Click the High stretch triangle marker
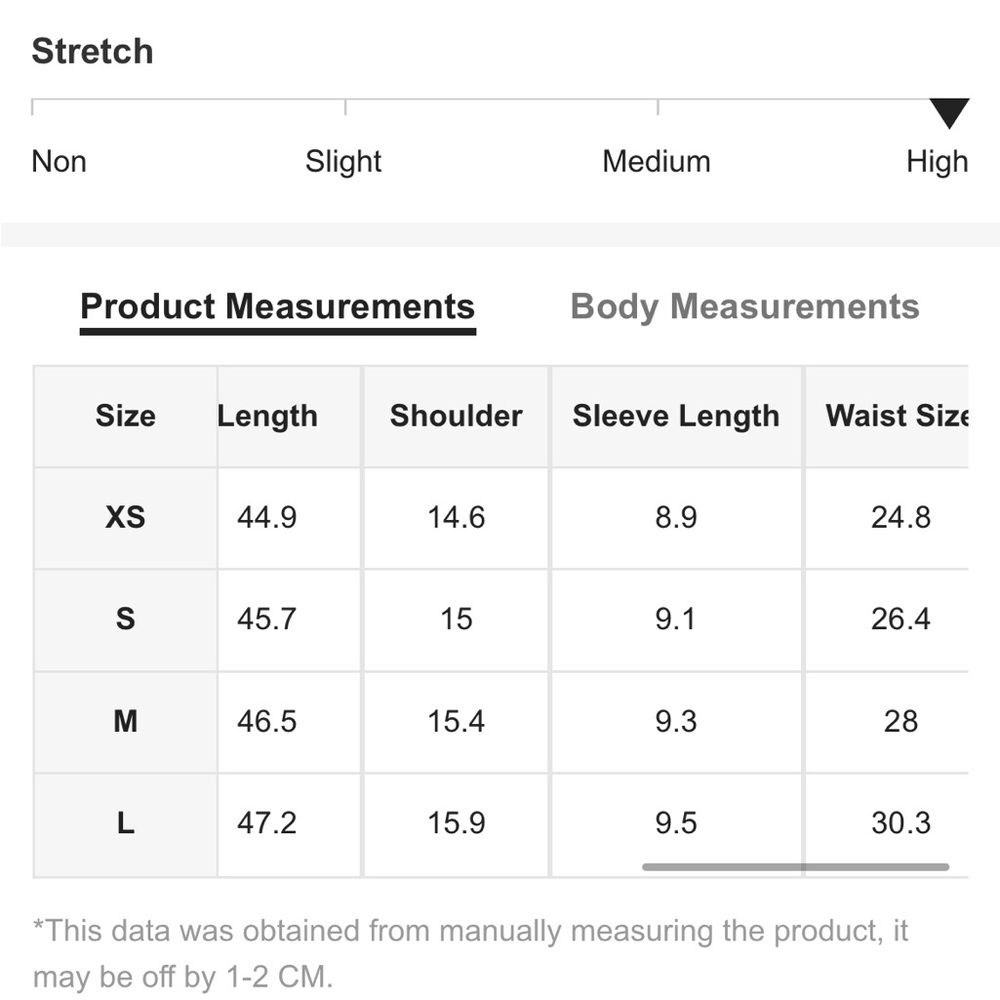The height and width of the screenshot is (1000, 1000). 948,113
